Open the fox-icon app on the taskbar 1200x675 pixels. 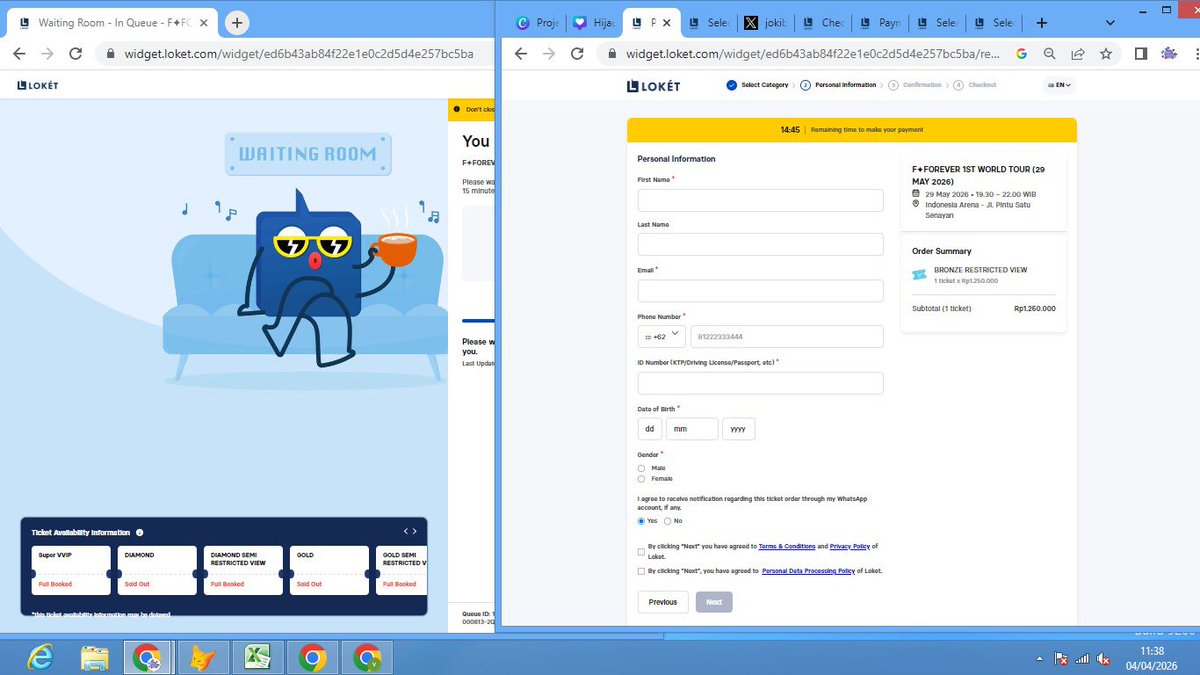pos(204,657)
